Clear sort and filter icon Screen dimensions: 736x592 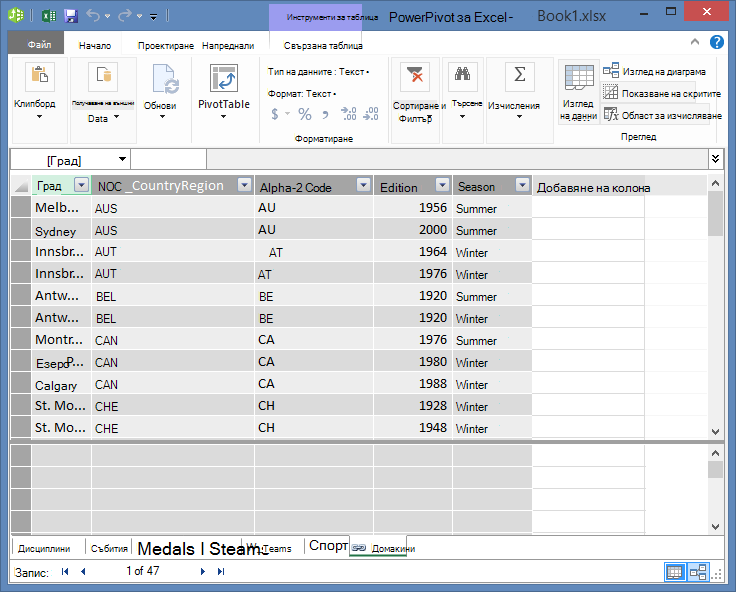pyautogui.click(x=415, y=76)
